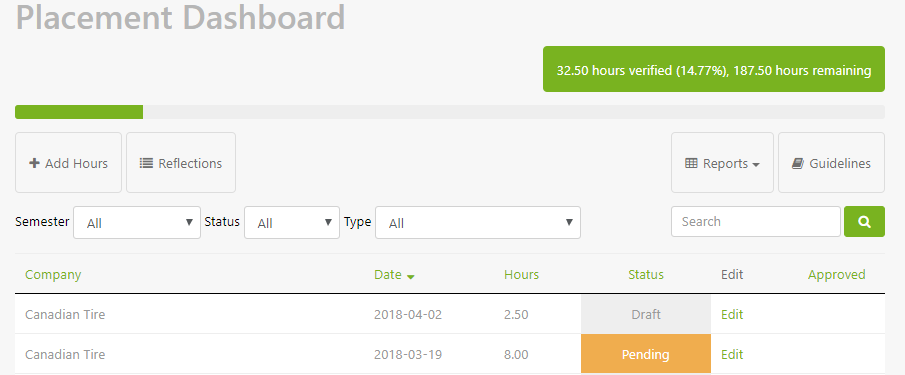
Task: Click the list icon beside Reflections
Action: [x=146, y=163]
